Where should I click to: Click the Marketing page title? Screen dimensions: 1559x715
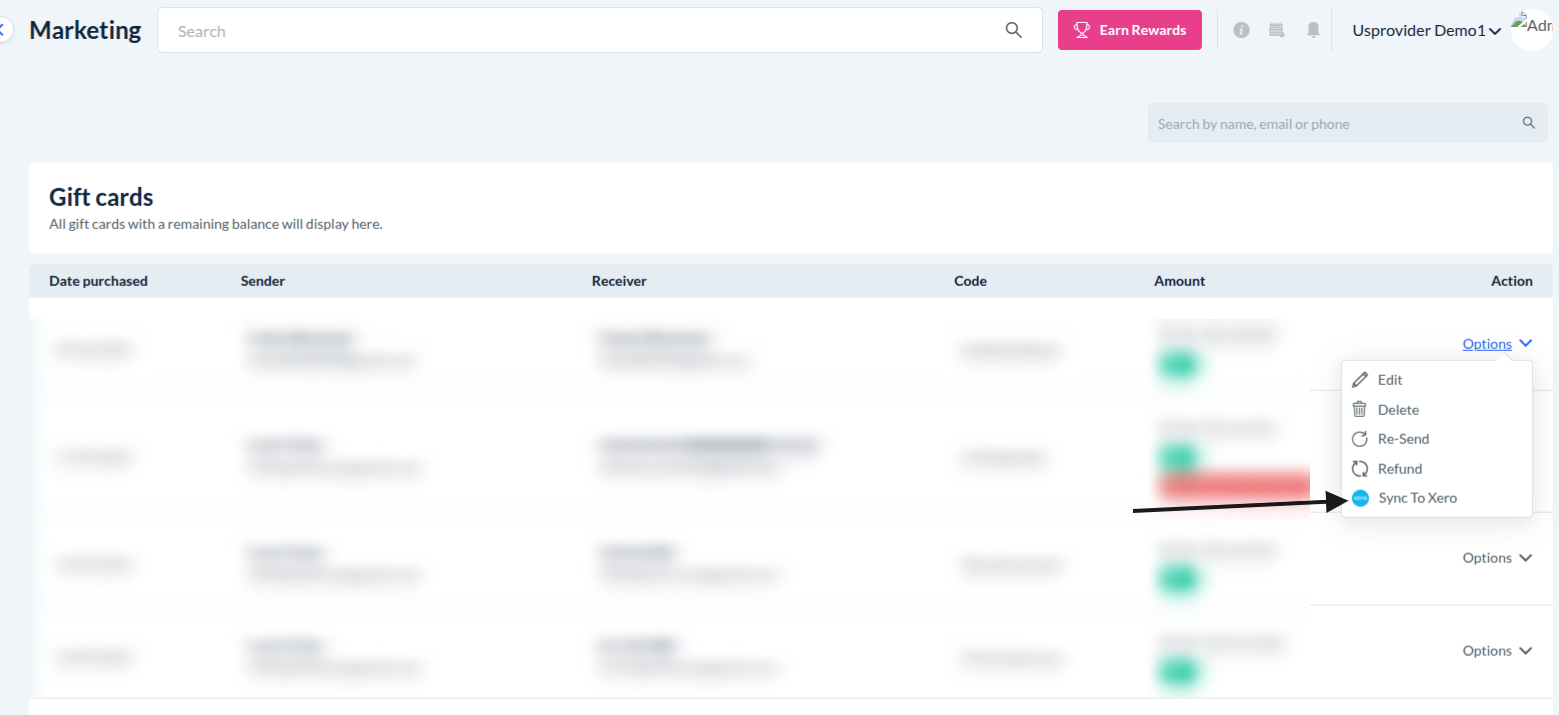click(85, 30)
